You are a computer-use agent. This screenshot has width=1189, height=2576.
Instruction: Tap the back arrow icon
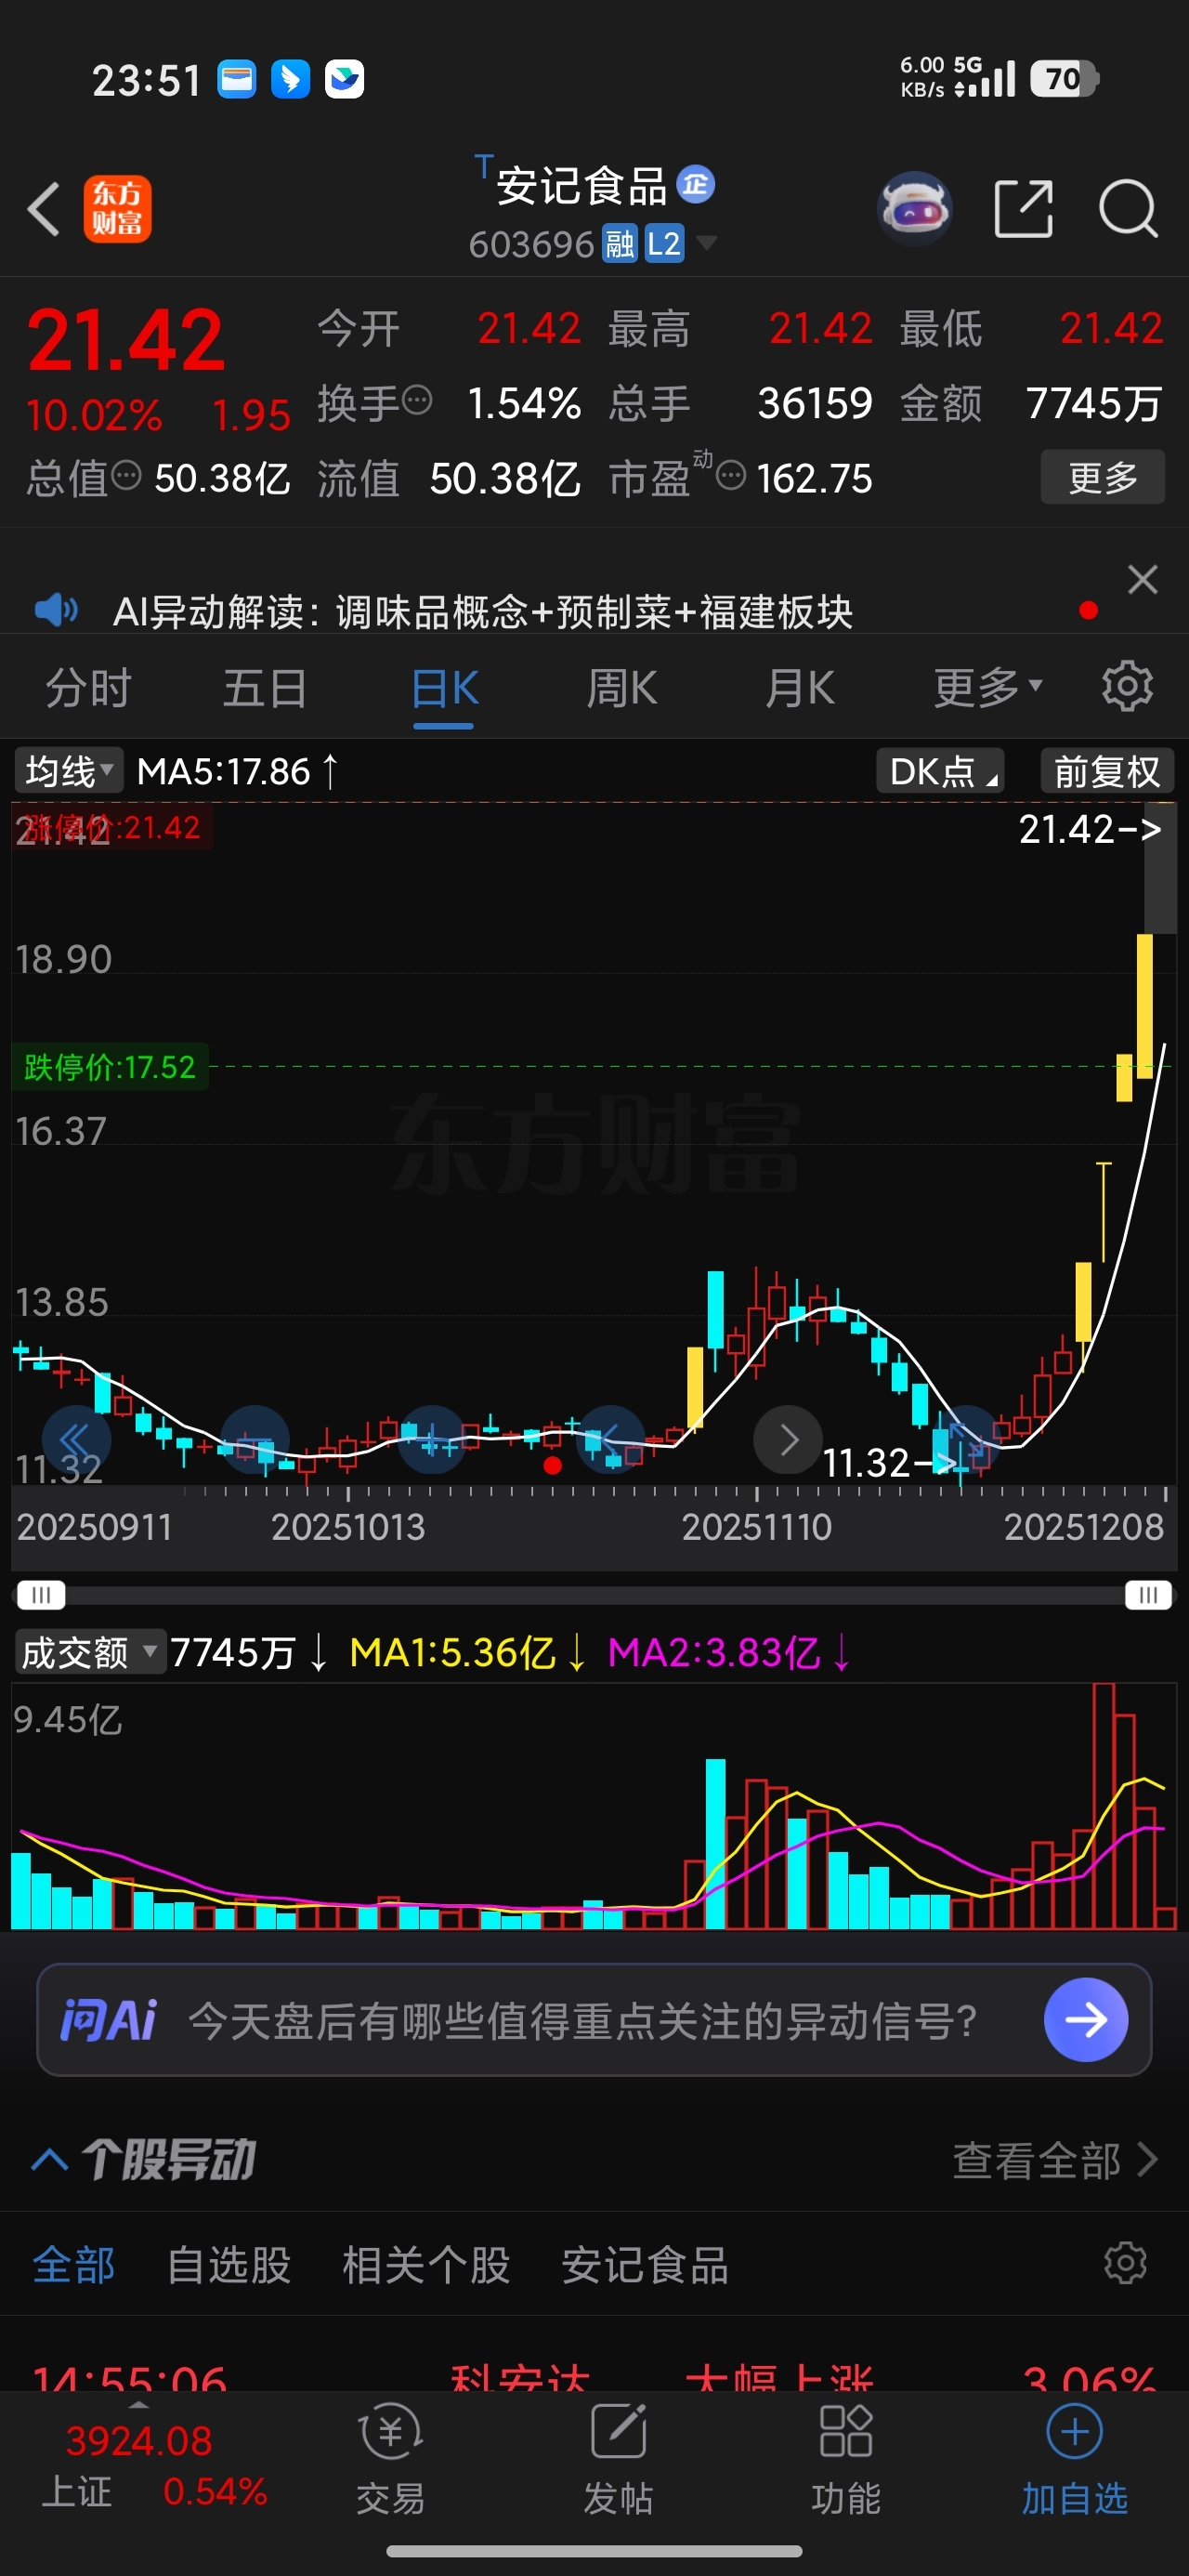pos(44,209)
